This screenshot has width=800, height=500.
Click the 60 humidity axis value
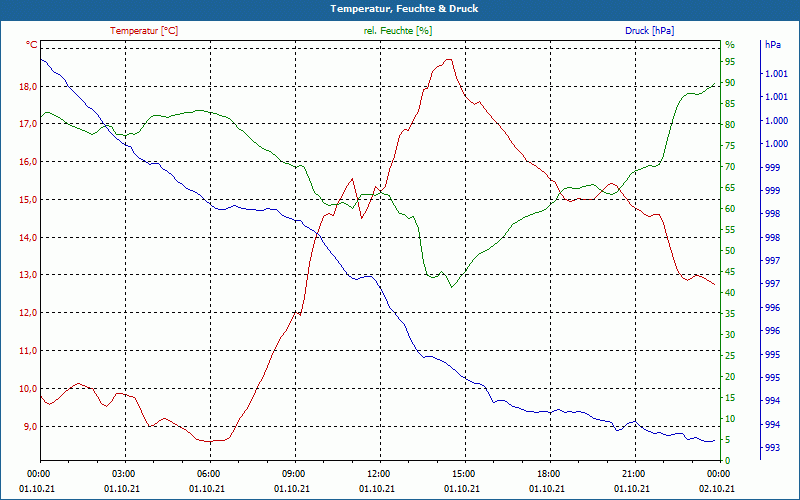pyautogui.click(x=730, y=209)
